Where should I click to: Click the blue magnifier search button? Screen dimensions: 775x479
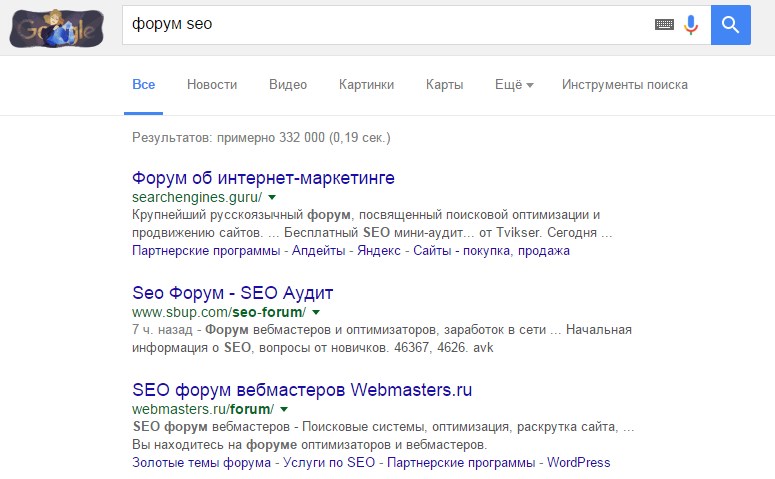pos(731,25)
